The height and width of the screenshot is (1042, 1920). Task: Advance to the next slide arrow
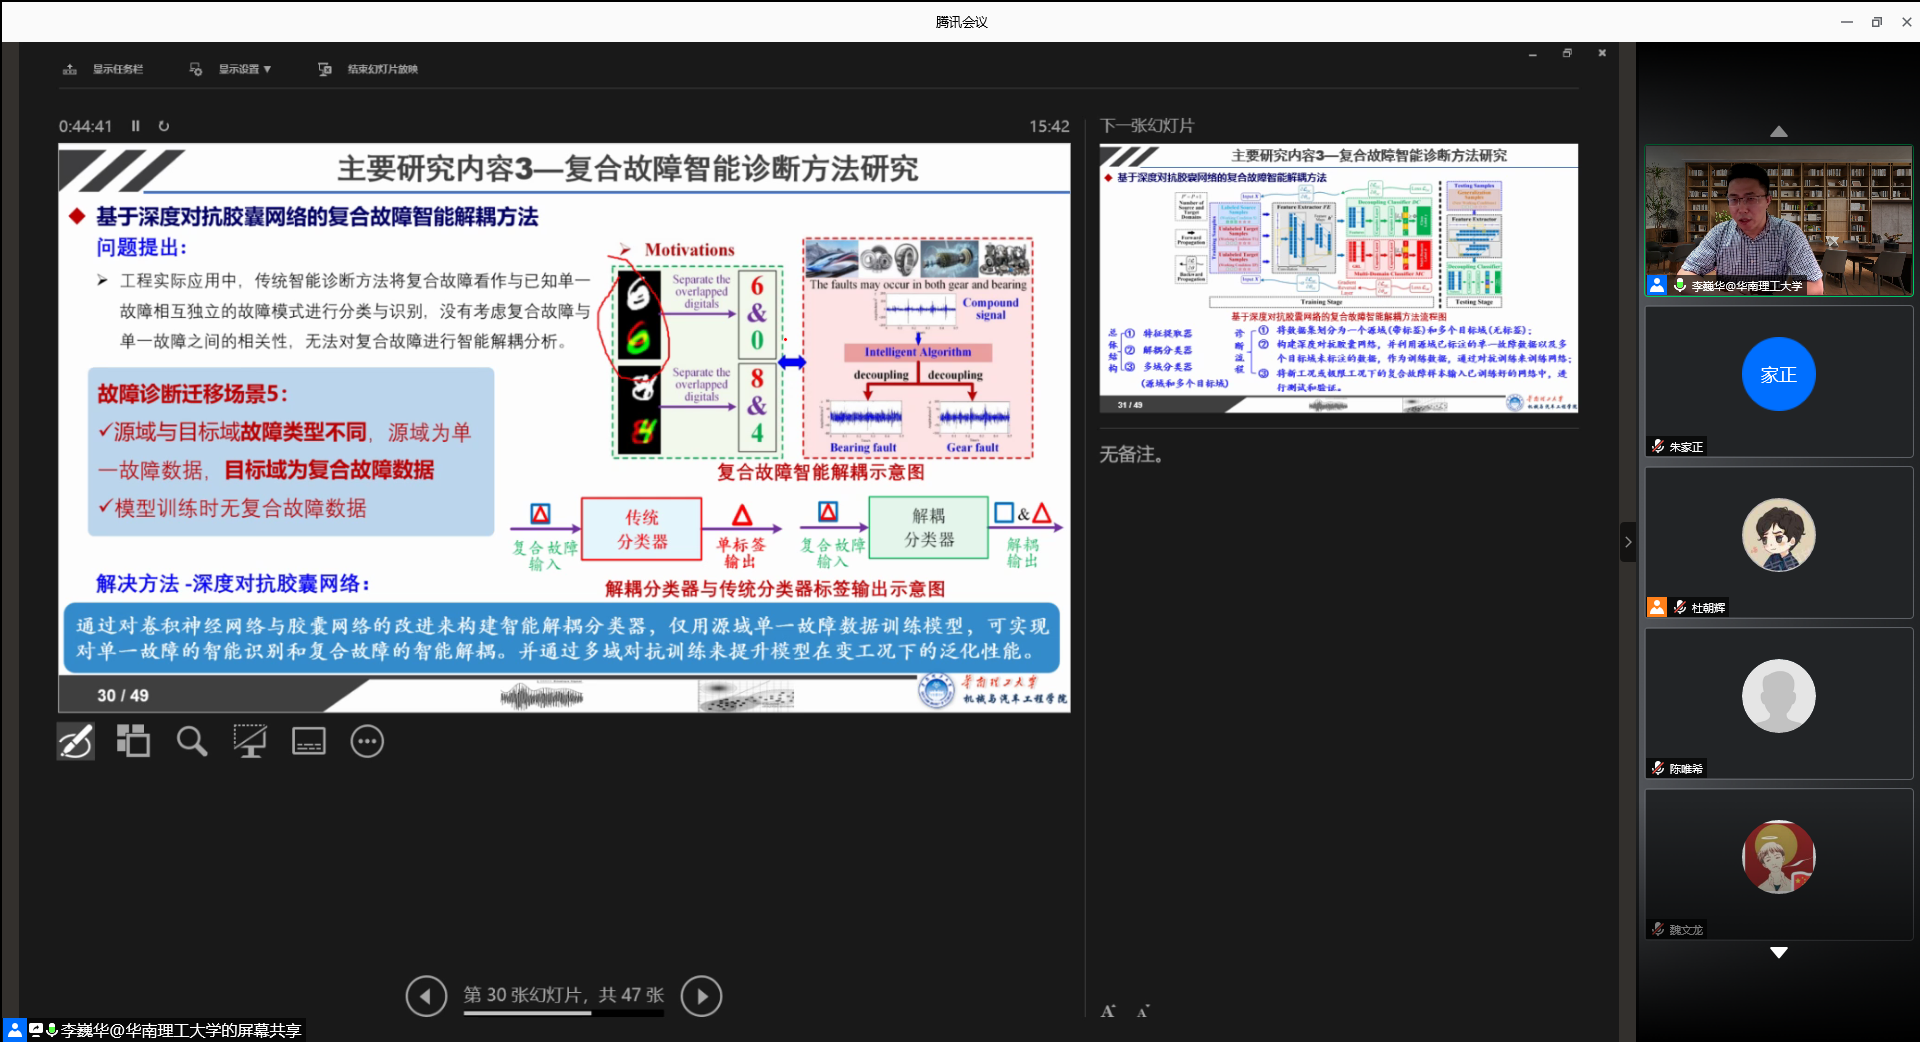click(701, 996)
